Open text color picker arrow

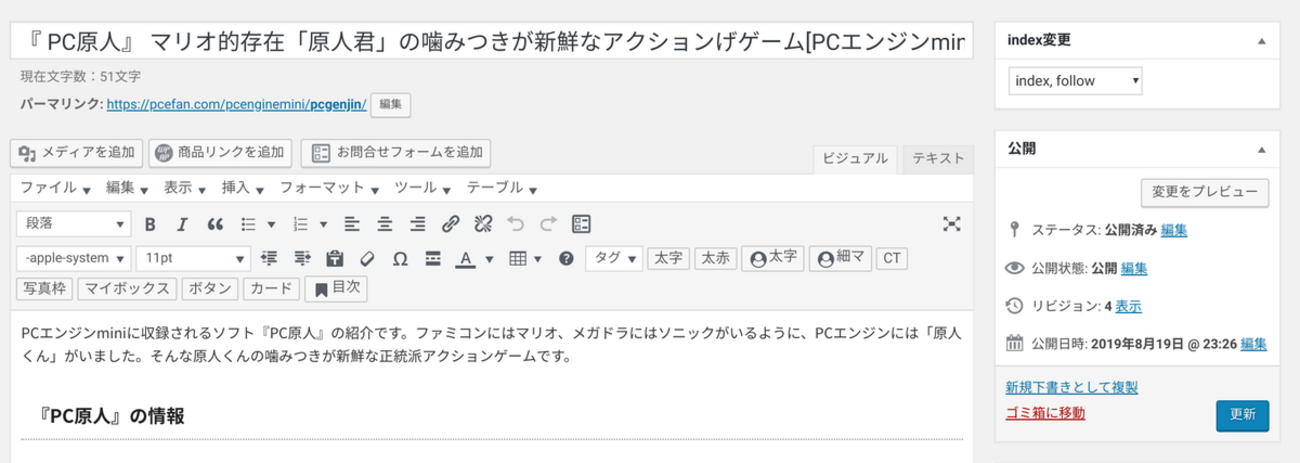point(489,258)
